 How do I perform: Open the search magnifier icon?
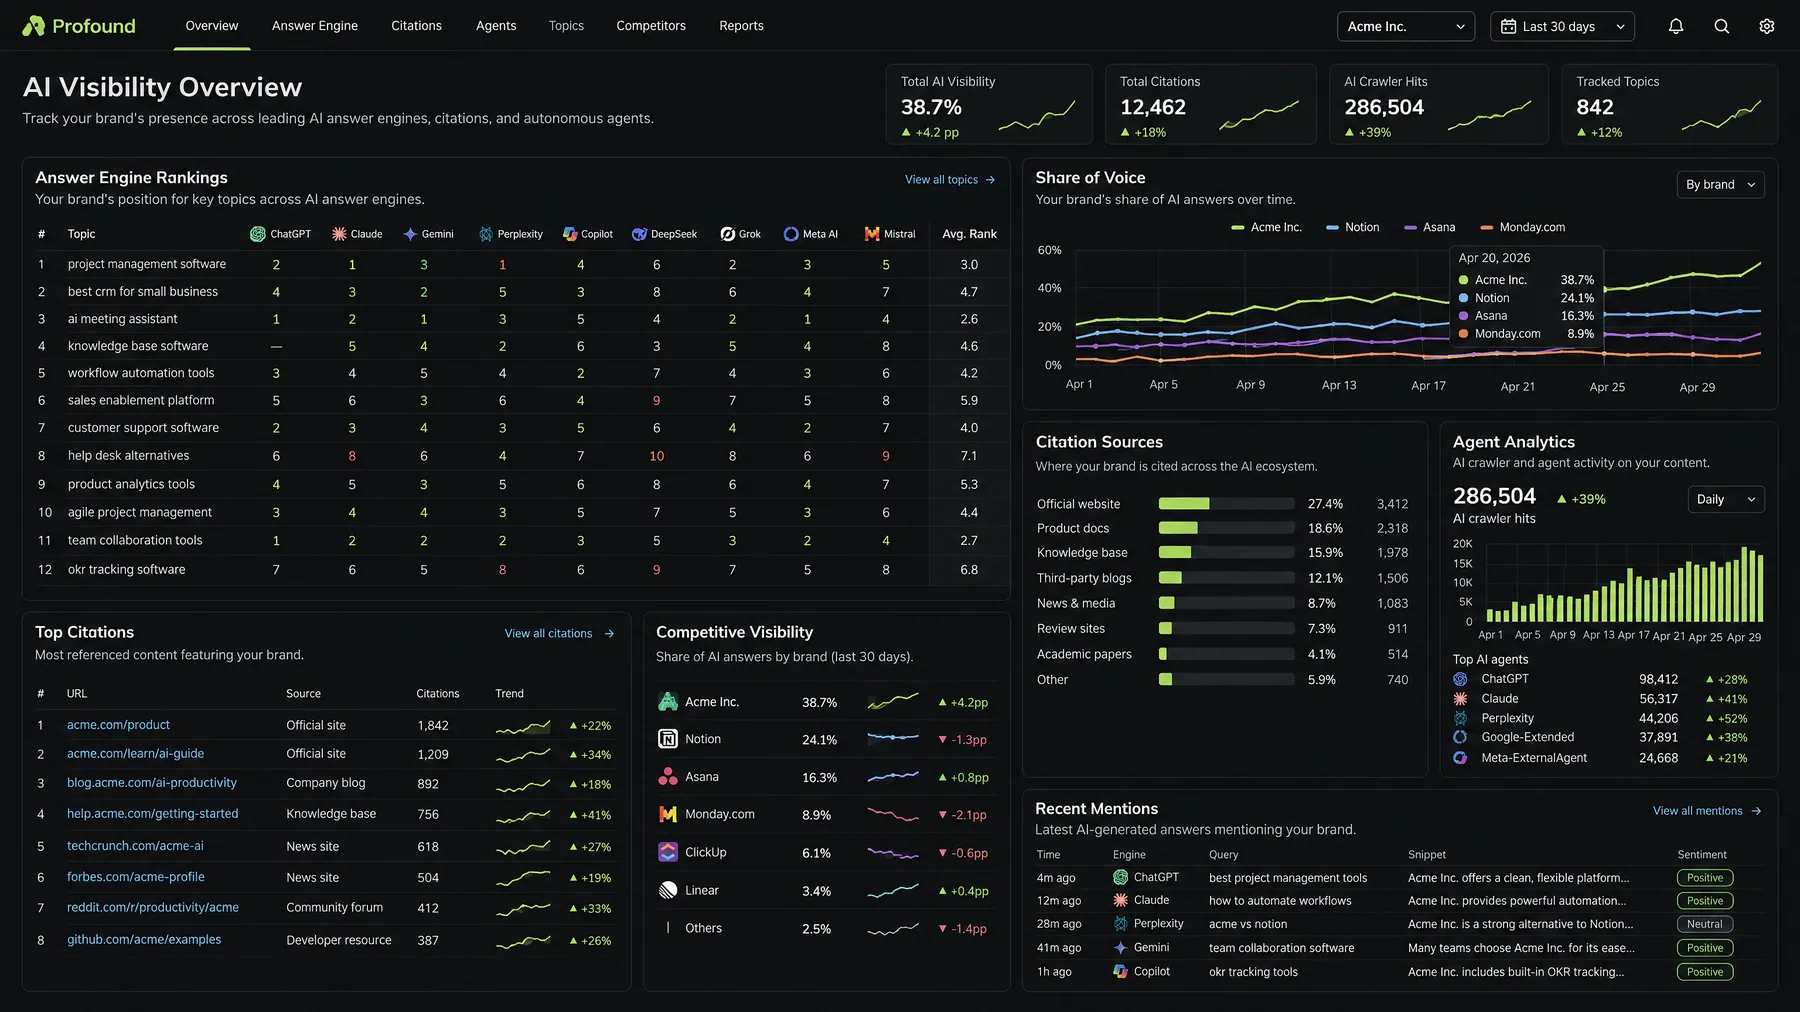pos(1721,27)
